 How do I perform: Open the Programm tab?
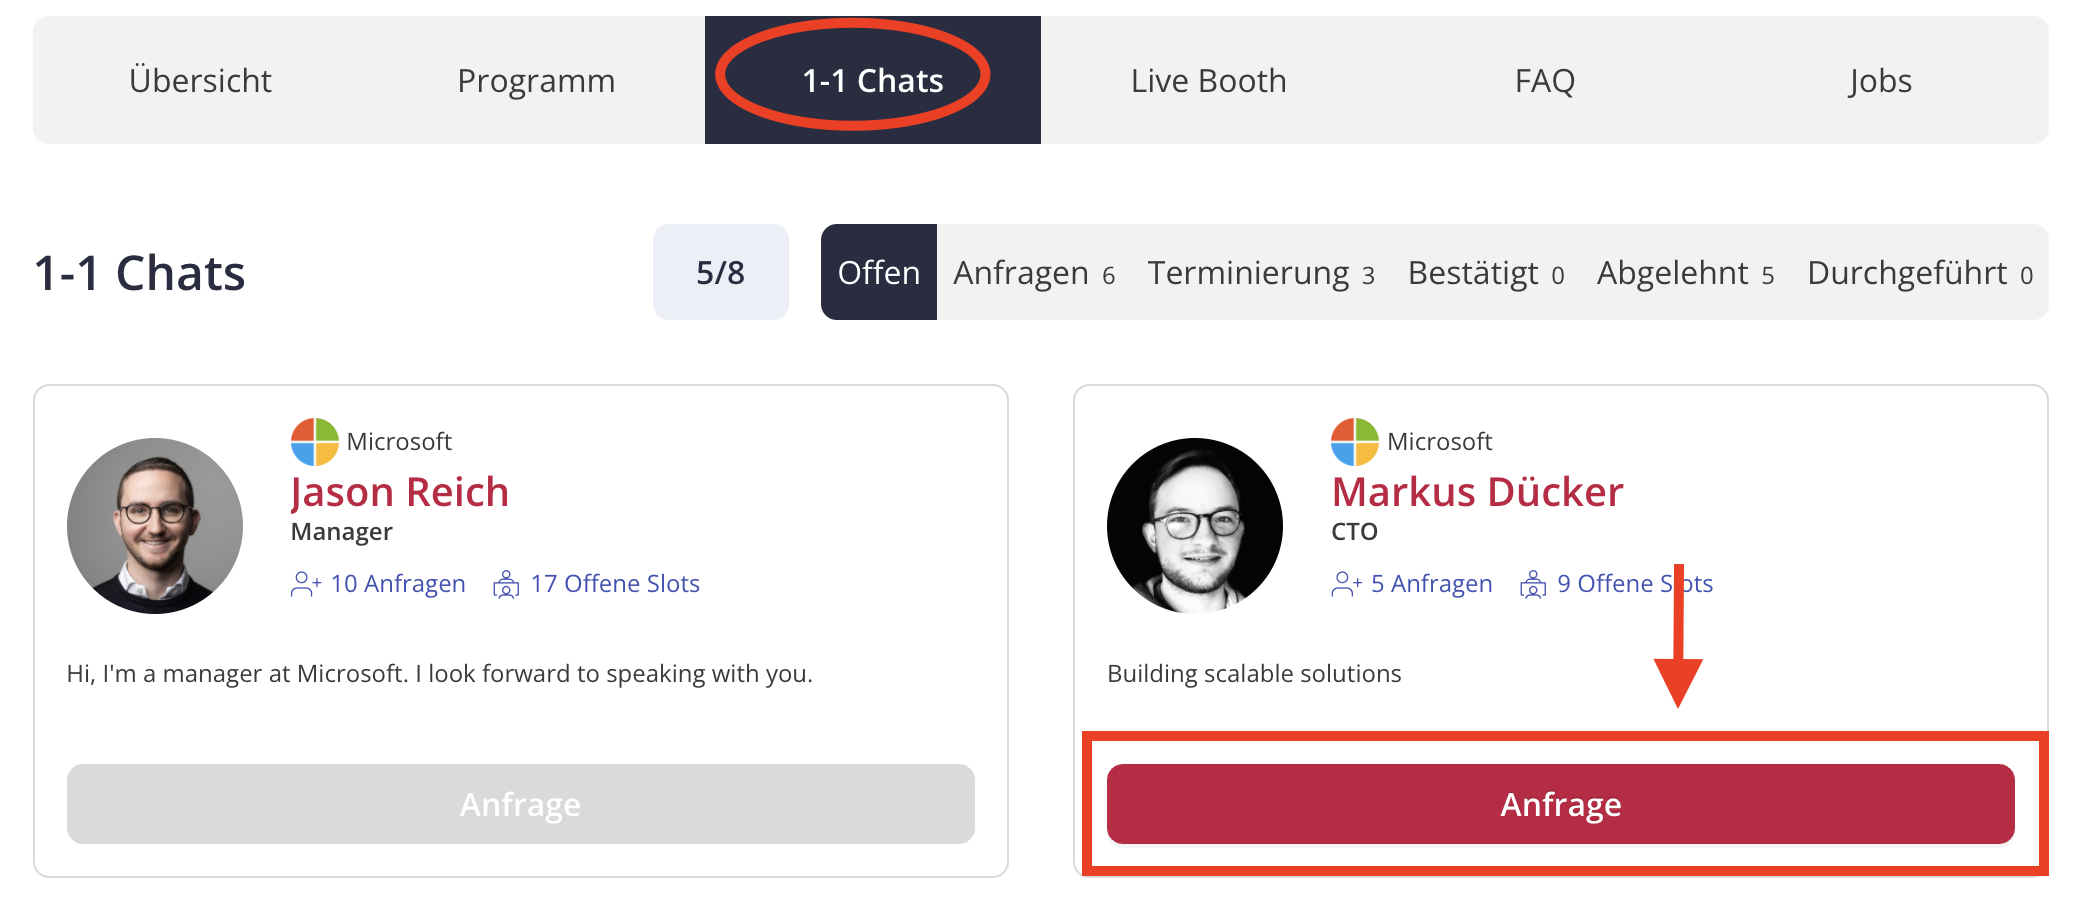coord(536,81)
